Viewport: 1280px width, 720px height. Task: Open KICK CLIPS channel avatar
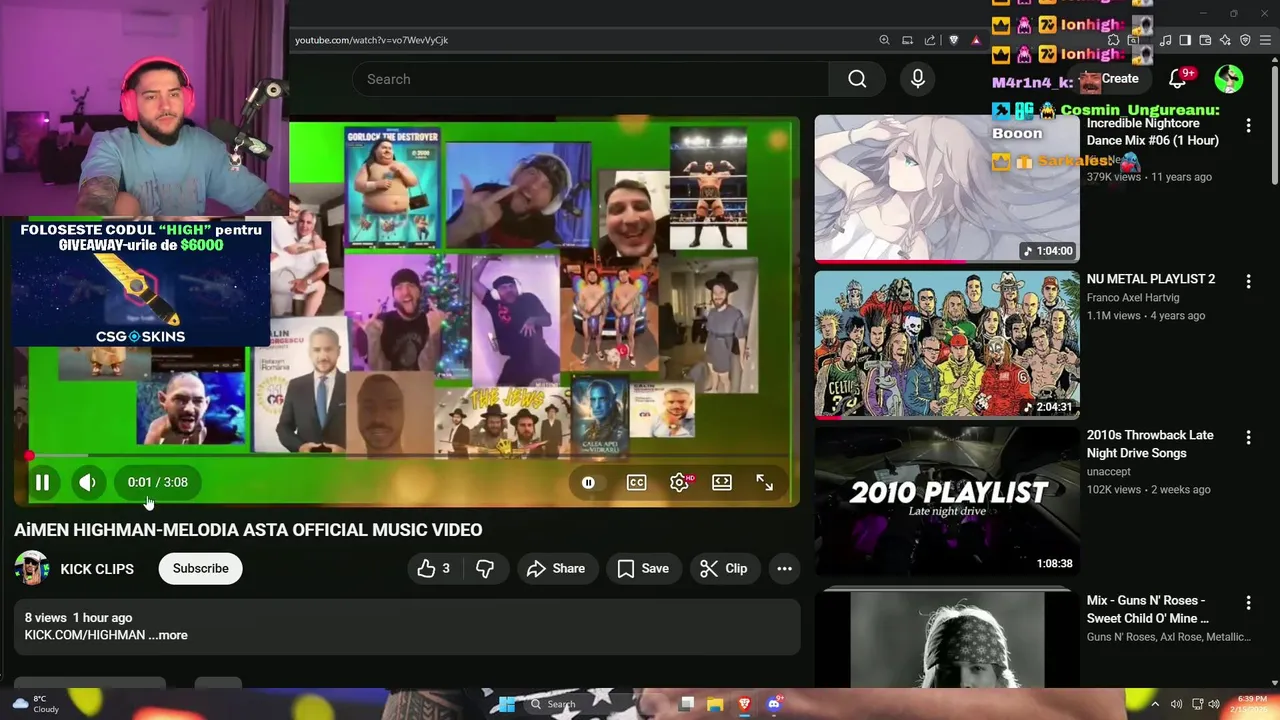click(31, 568)
